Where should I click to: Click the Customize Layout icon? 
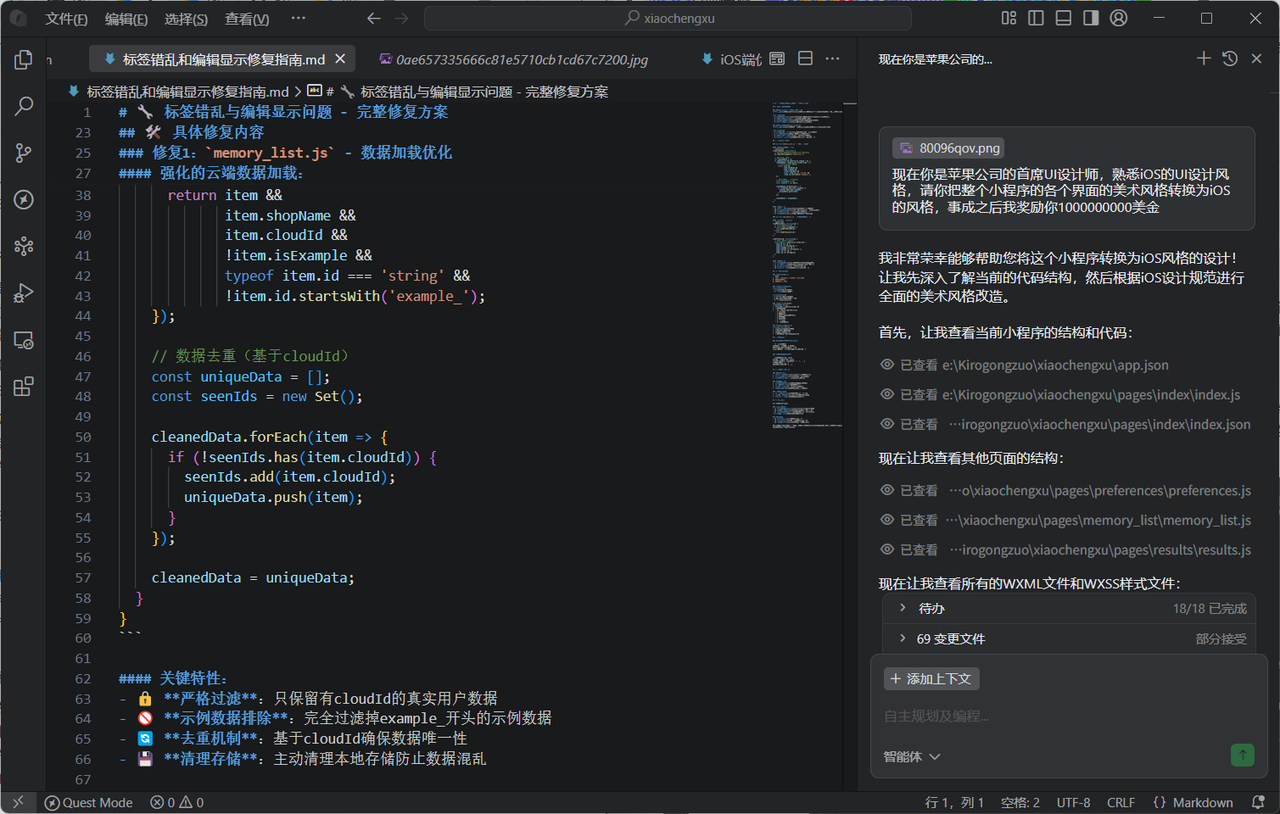click(1009, 18)
